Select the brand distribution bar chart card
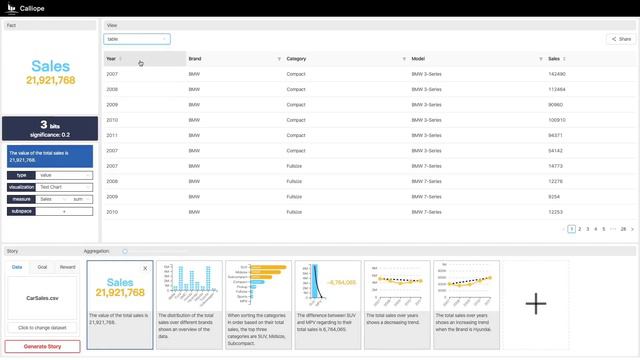640x360 pixels. (x=189, y=305)
